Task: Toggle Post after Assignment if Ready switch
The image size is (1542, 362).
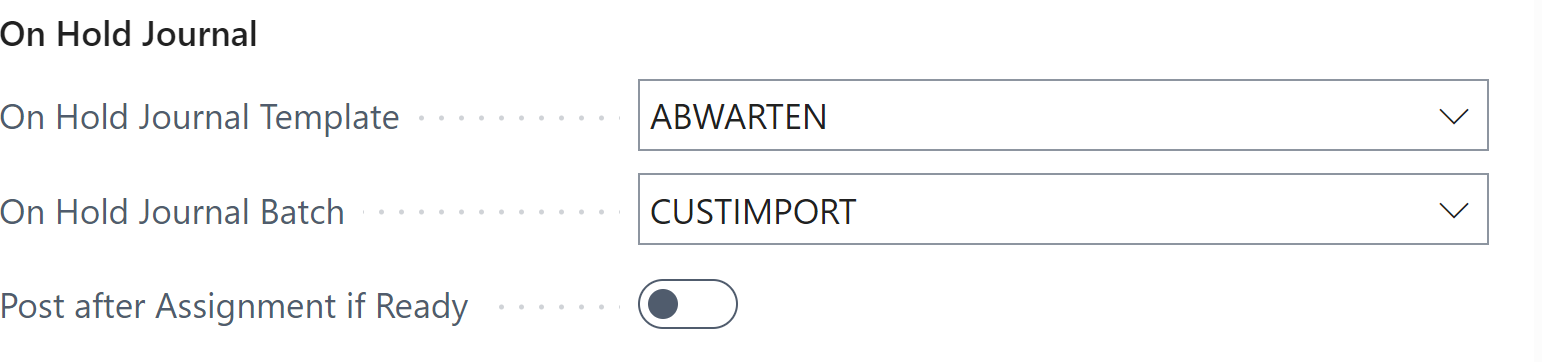Action: pos(688,304)
